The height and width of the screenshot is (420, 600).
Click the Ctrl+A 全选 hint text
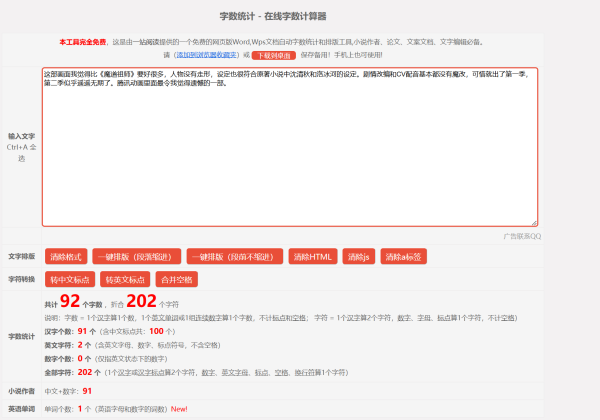[x=21, y=153]
